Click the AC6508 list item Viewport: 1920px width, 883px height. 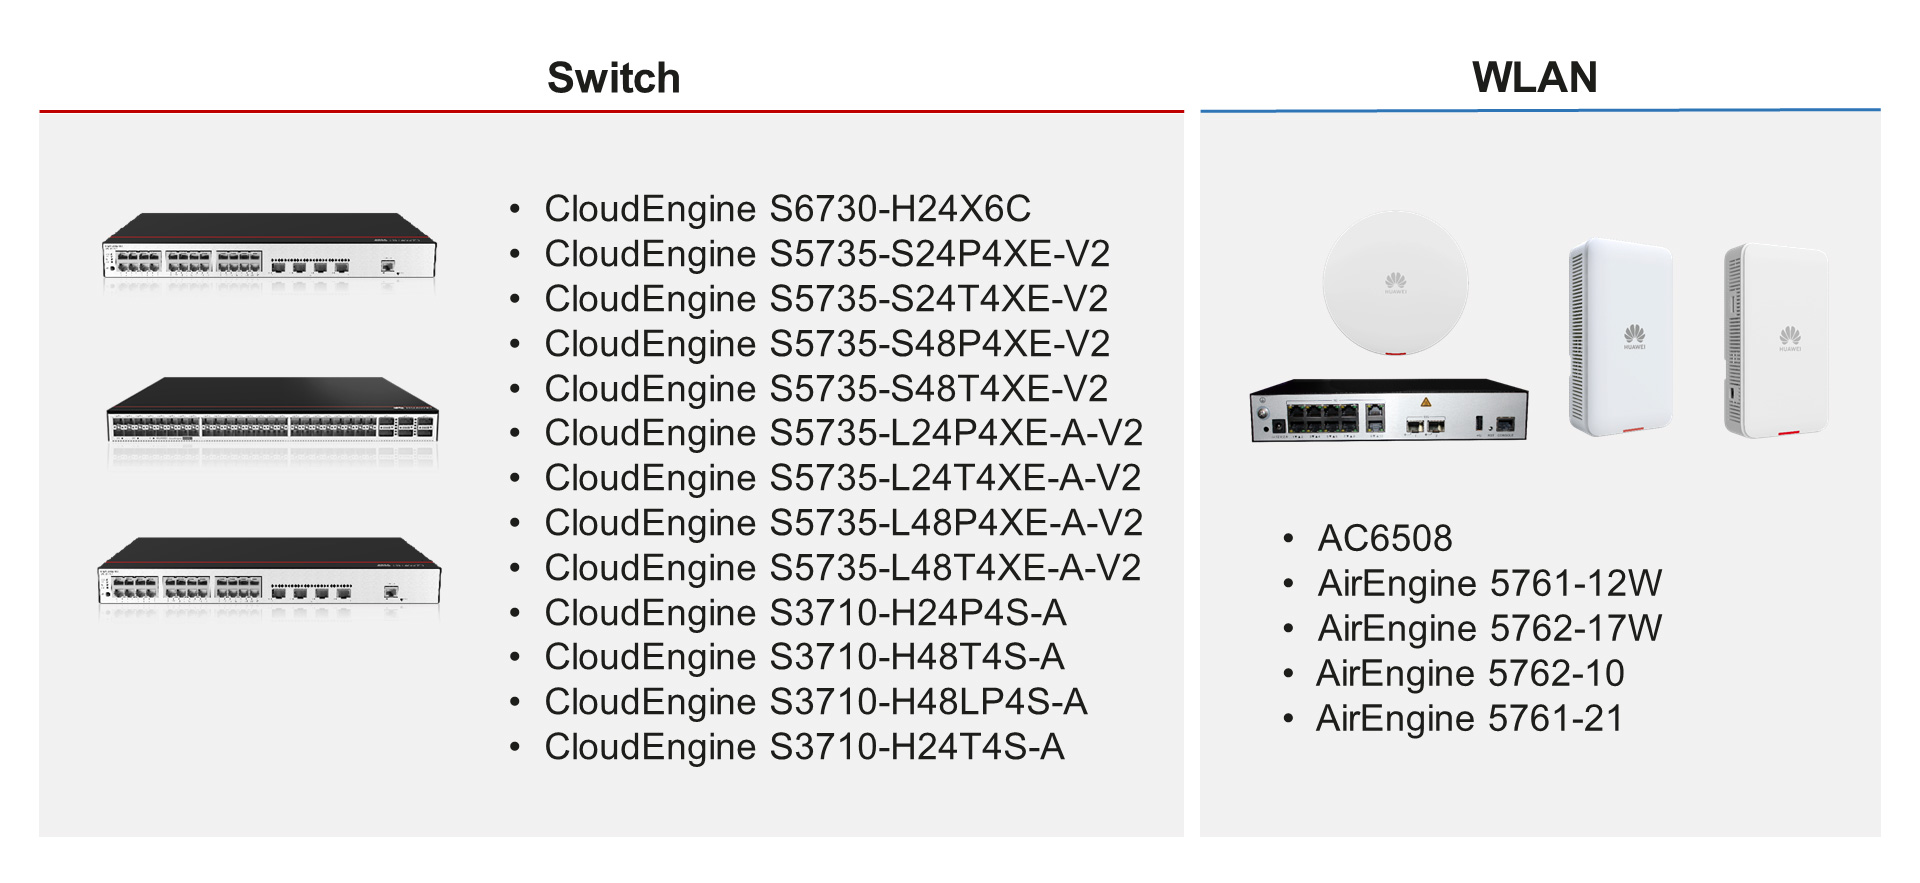pos(1385,538)
